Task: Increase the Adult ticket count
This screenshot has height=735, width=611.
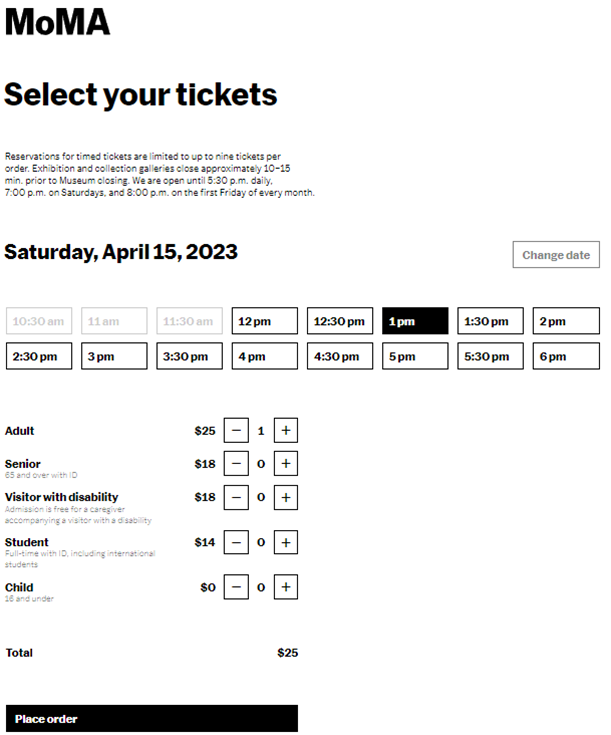Action: (x=286, y=431)
